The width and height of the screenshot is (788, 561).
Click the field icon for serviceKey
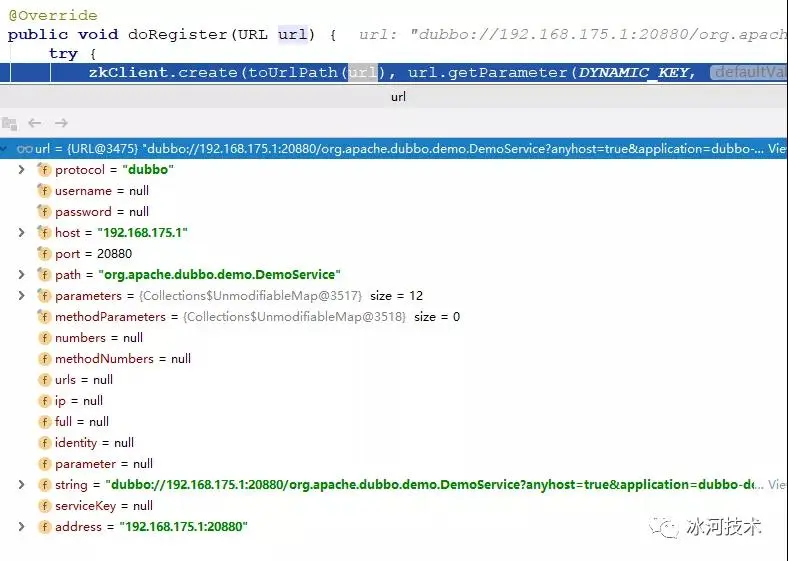(44, 506)
